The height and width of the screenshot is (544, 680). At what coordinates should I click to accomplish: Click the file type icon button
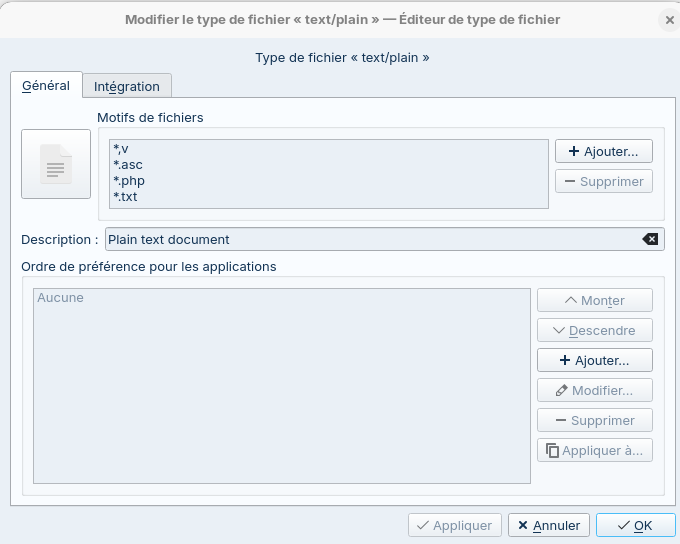(56, 164)
